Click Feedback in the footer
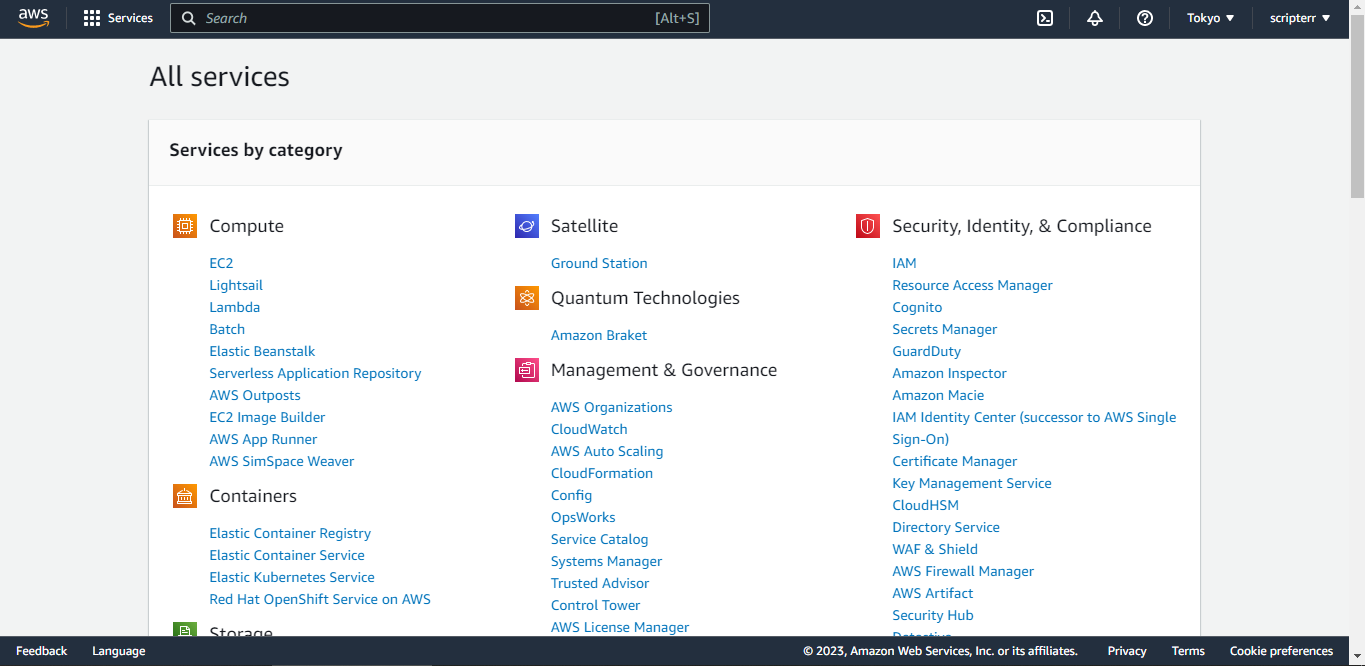Screen dimensions: 1365x666 (x=41, y=651)
